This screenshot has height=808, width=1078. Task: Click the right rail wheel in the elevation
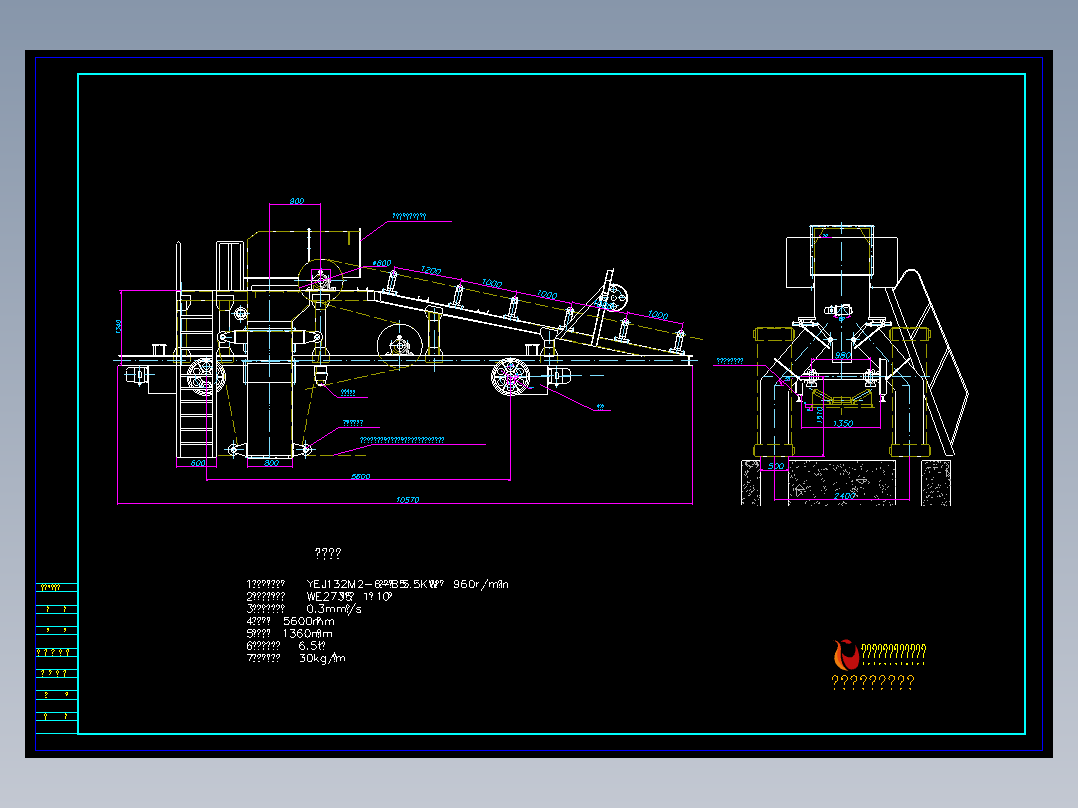click(x=511, y=376)
